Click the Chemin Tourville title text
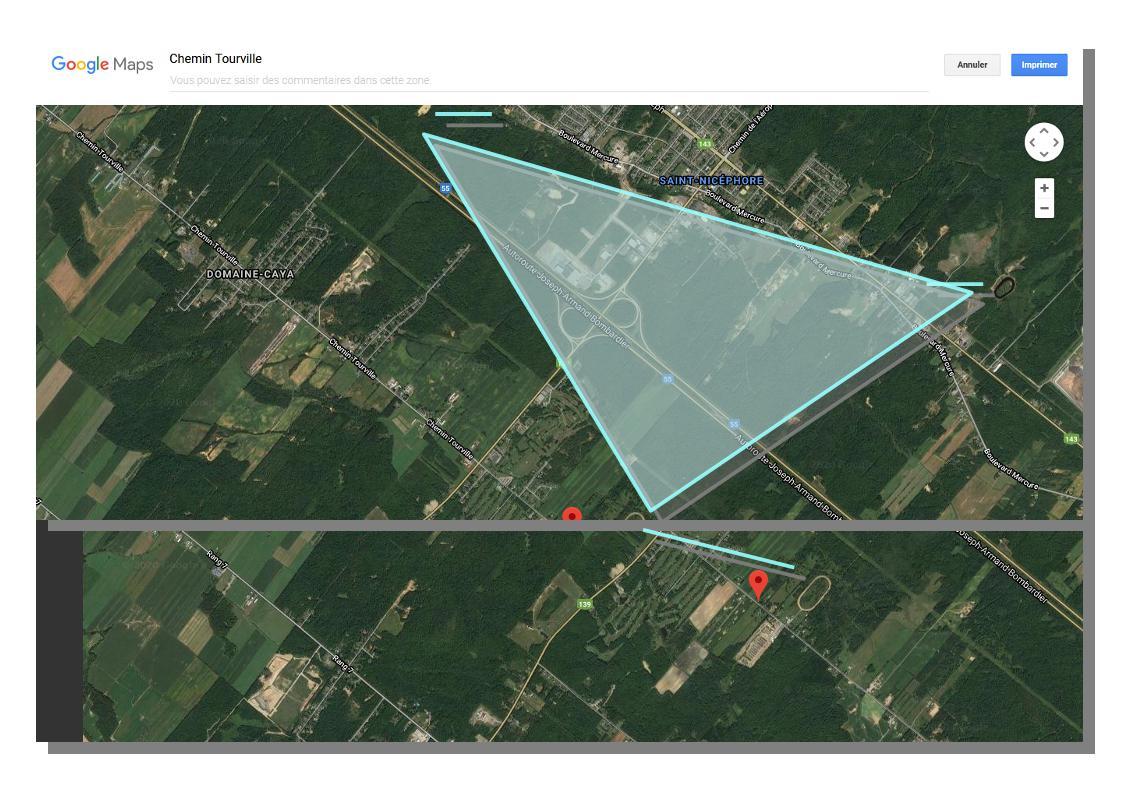The image size is (1123, 794). [x=216, y=59]
